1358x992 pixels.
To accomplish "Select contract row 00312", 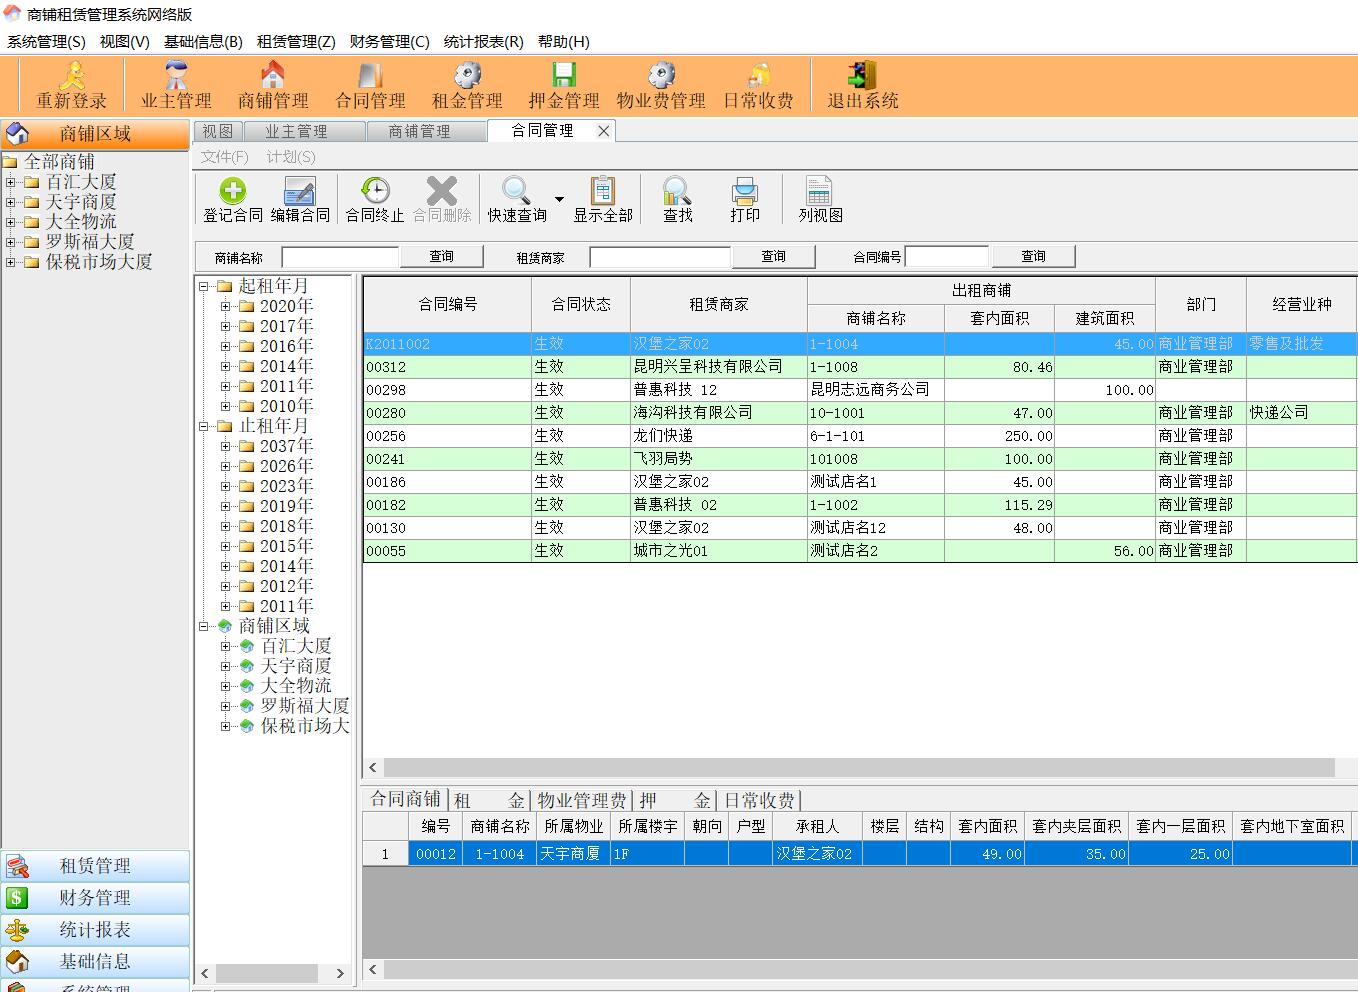I will (x=859, y=367).
